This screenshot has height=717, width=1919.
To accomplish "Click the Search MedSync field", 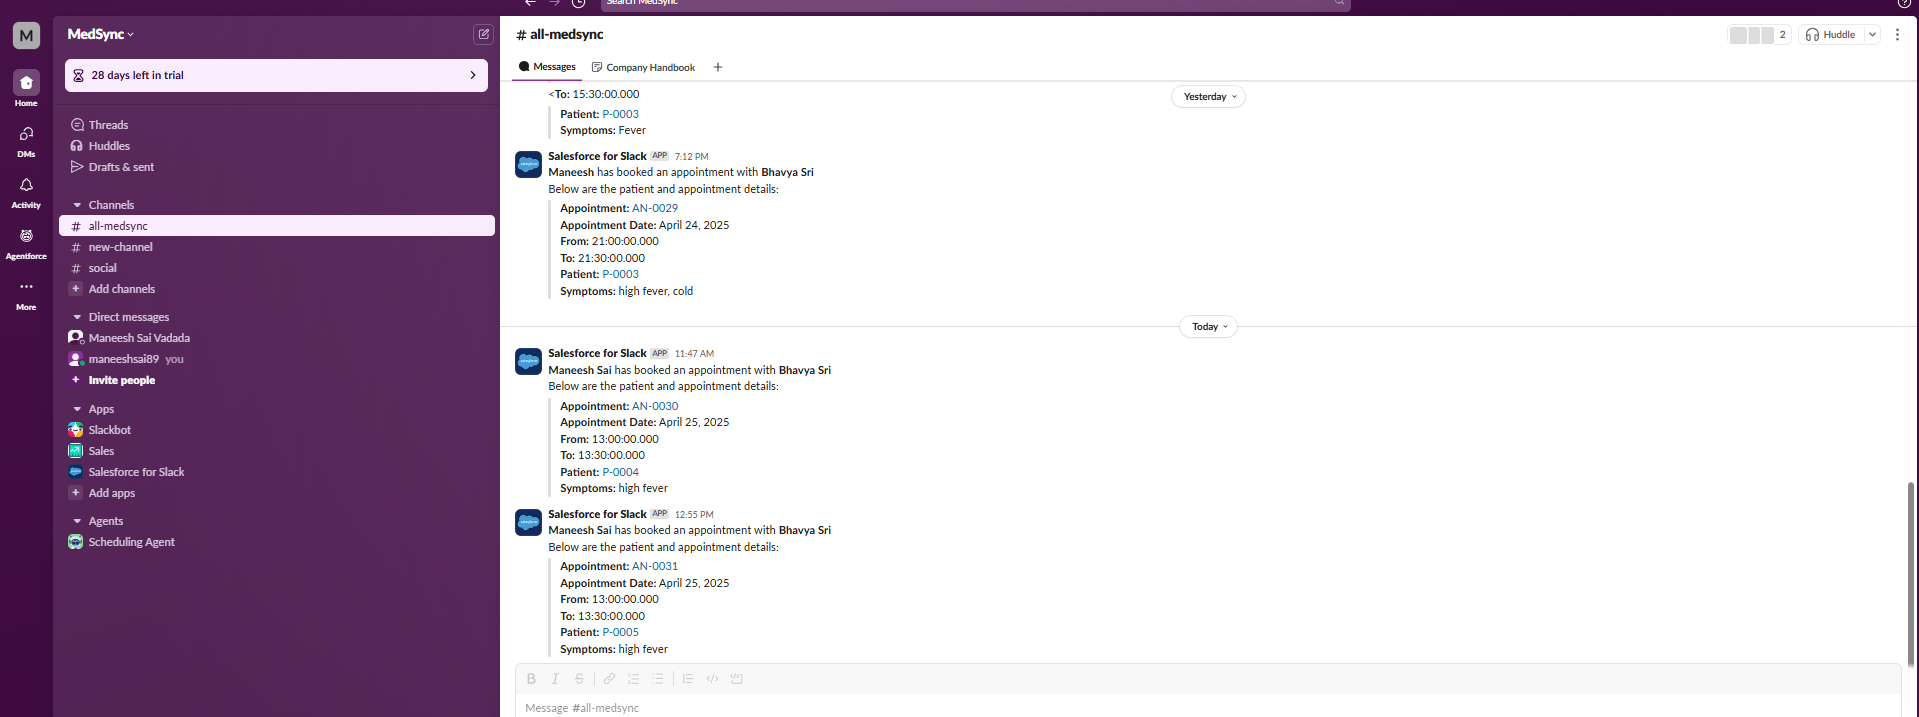I will tap(975, 4).
